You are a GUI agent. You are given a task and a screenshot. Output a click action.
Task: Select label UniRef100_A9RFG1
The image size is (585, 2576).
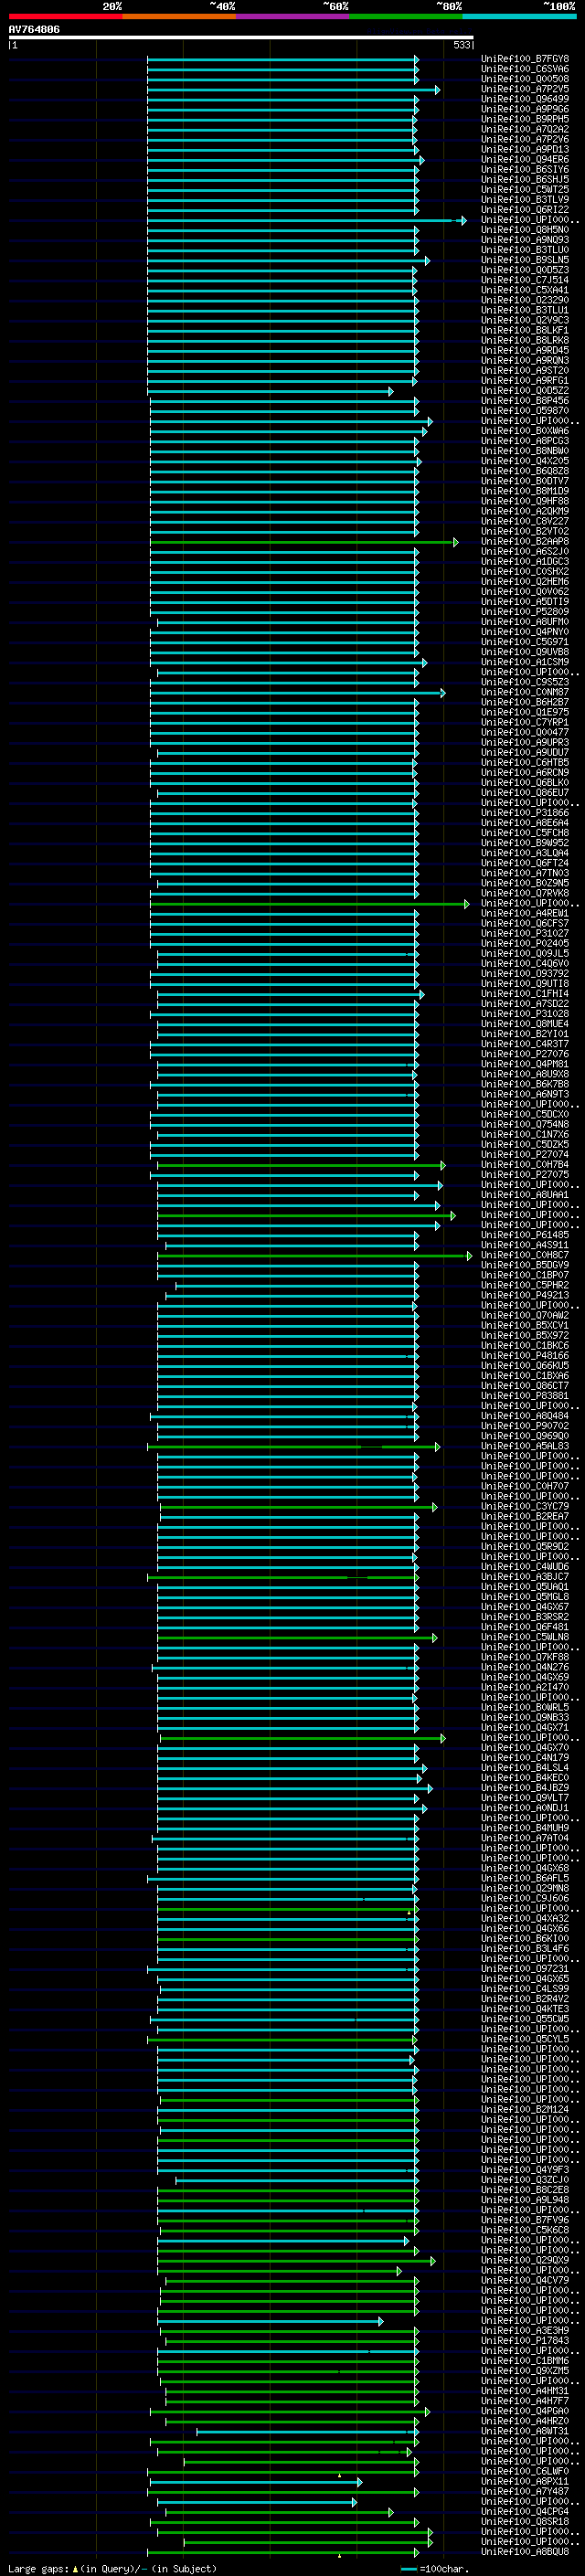(524, 380)
